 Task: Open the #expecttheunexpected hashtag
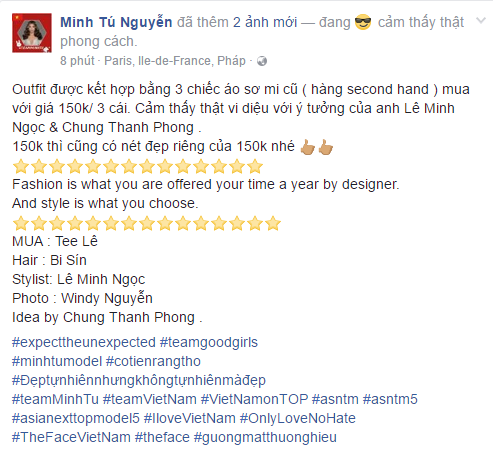point(84,342)
